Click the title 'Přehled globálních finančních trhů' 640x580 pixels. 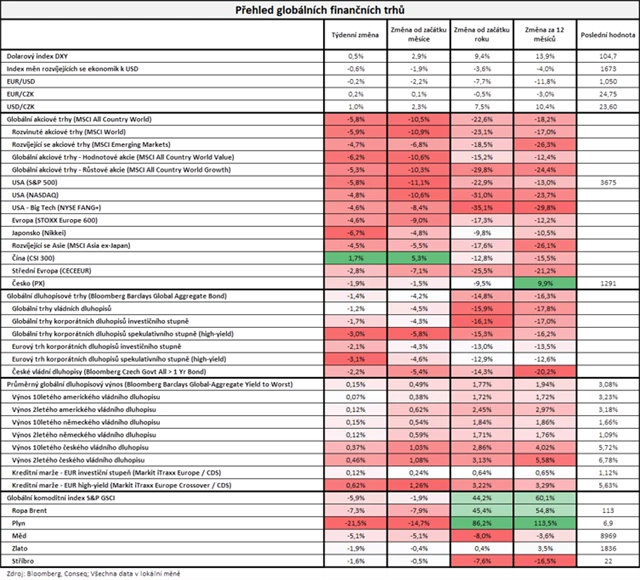click(321, 10)
